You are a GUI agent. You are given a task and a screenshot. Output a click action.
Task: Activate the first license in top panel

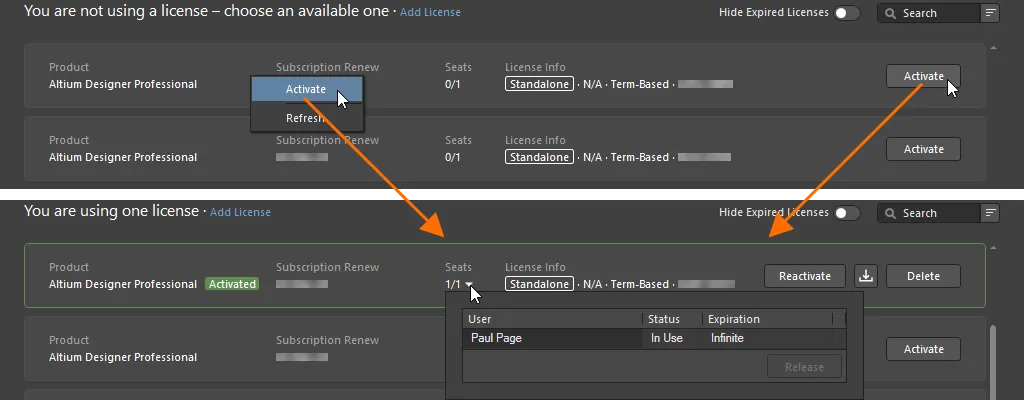(x=923, y=76)
